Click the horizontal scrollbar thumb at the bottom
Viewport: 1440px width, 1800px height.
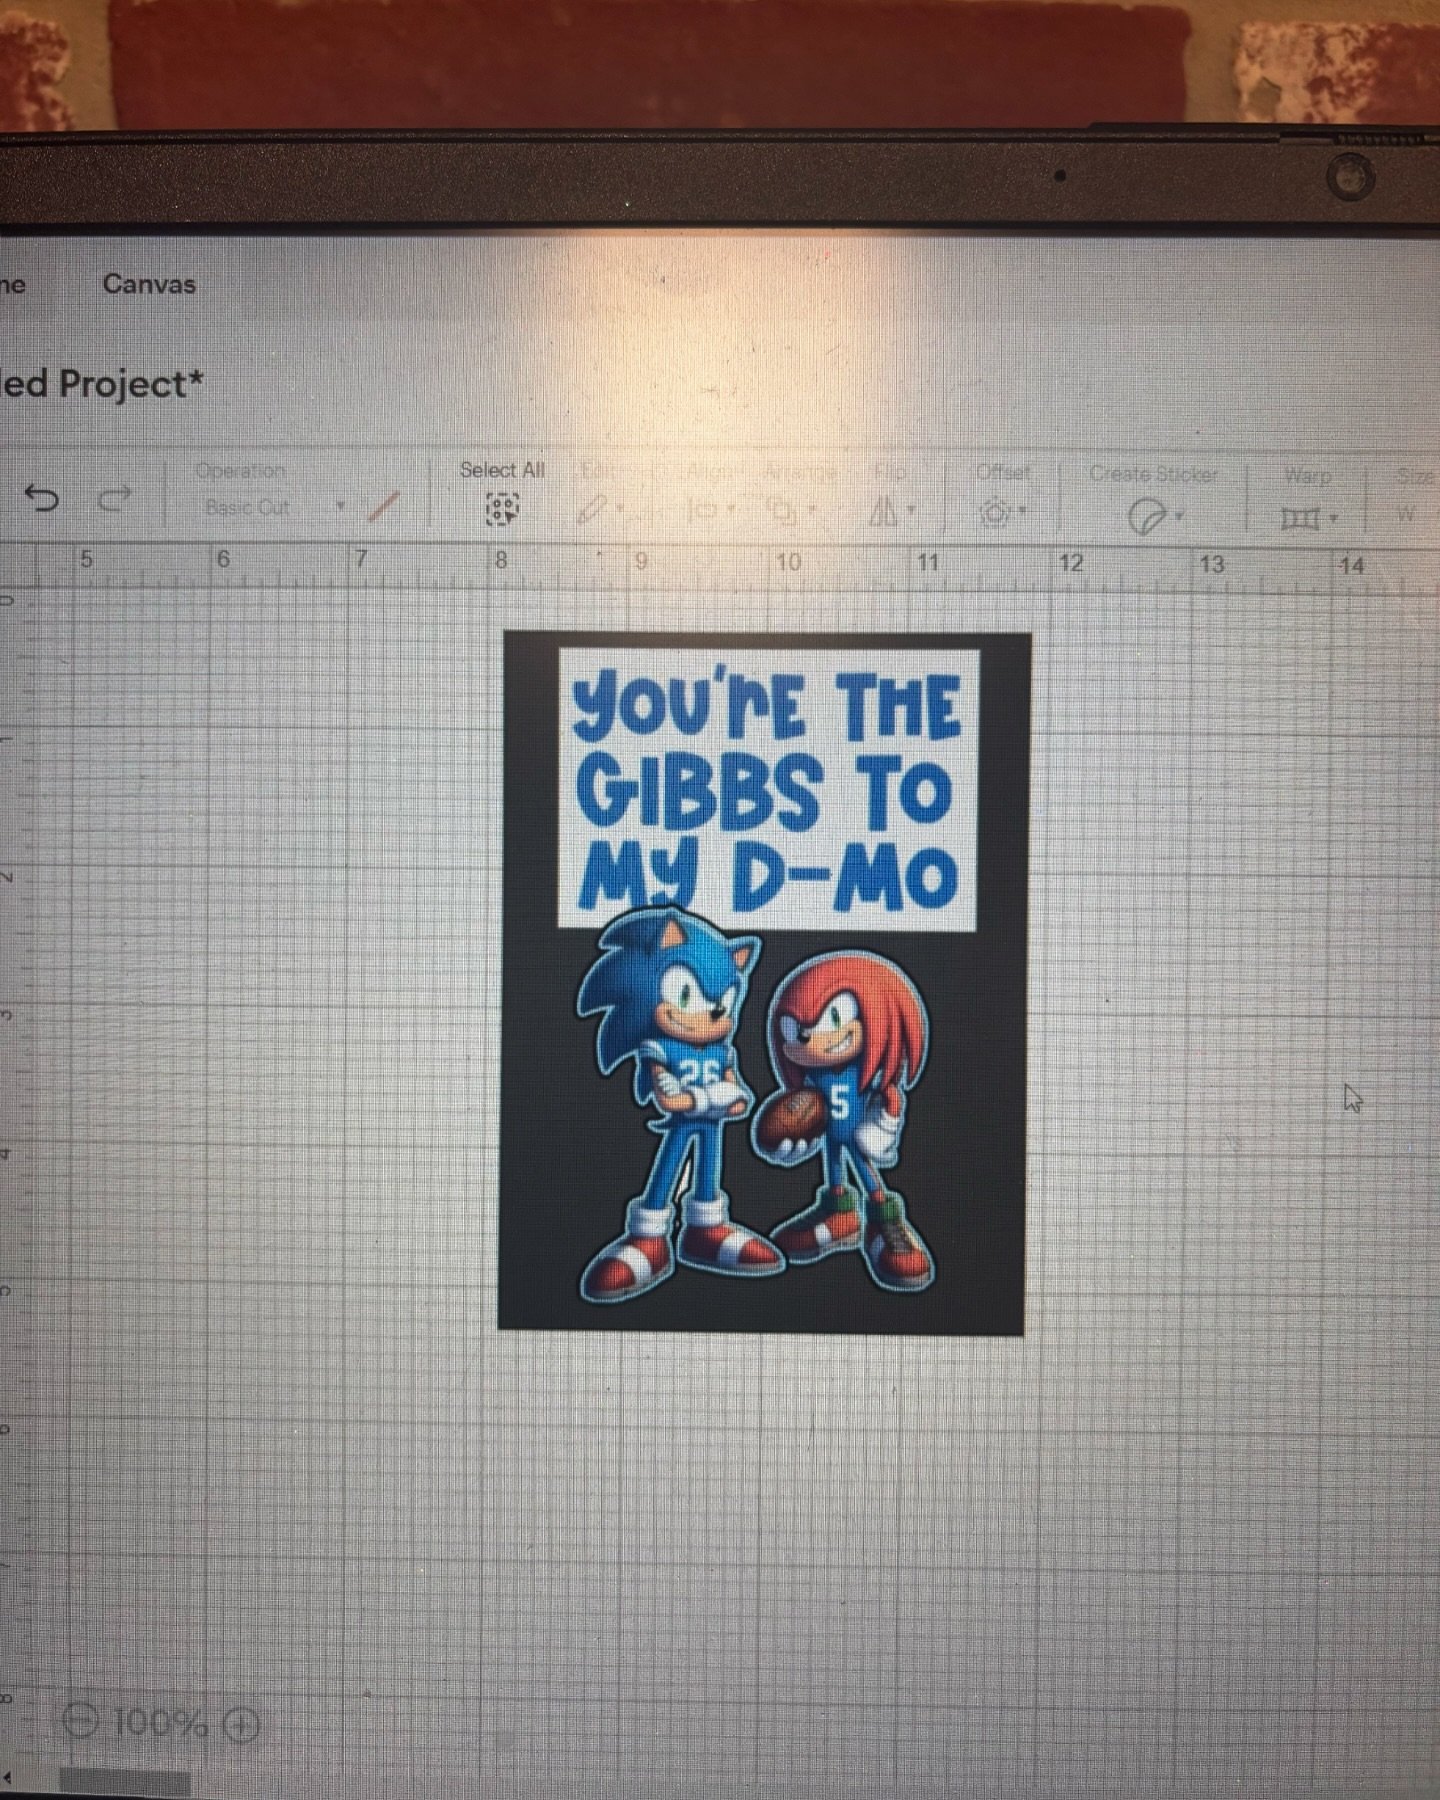point(124,1780)
